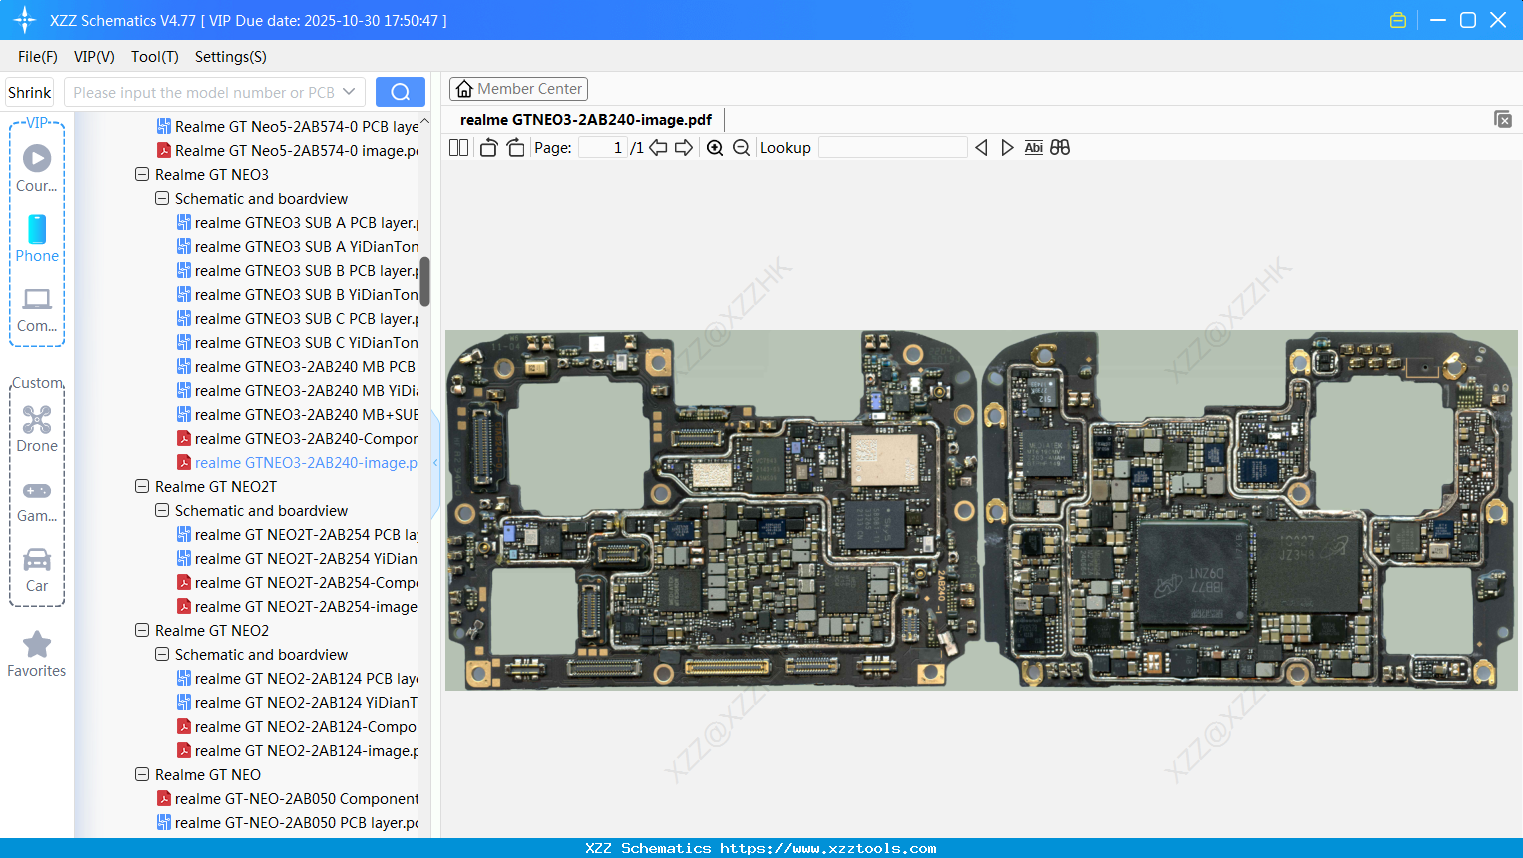Collapse the Realme GT NEO3 tree node

(x=142, y=175)
